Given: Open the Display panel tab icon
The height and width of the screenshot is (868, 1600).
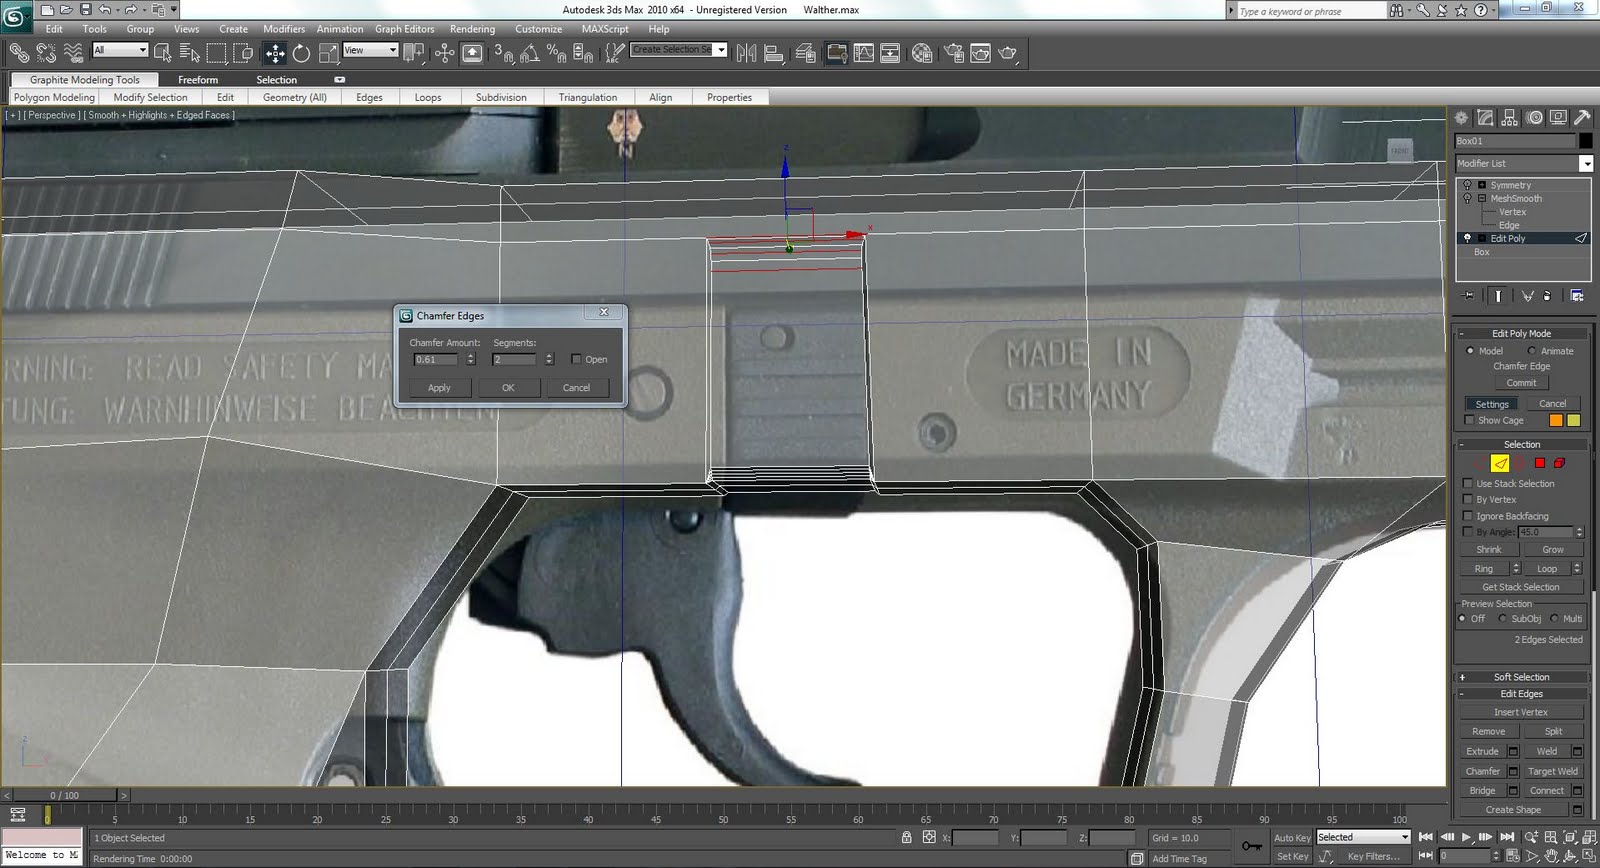Looking at the screenshot, I should (x=1558, y=117).
